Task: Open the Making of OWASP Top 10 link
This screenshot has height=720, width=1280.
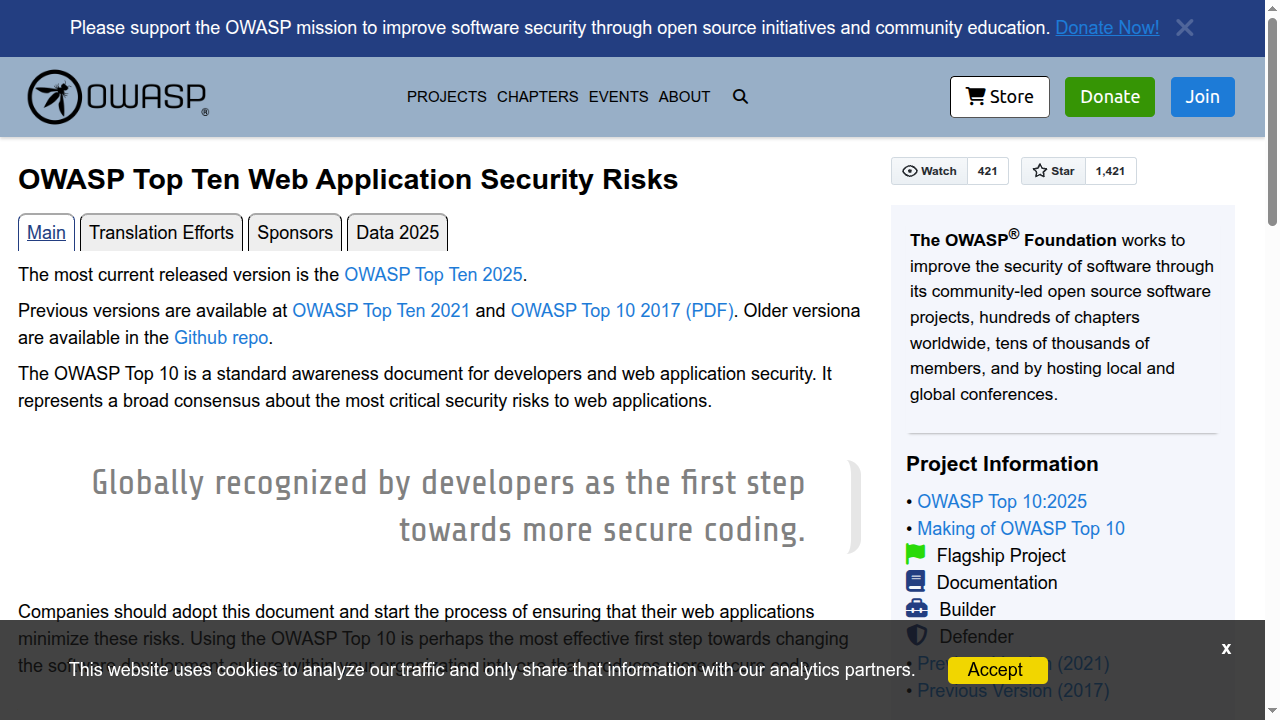Action: tap(1021, 528)
